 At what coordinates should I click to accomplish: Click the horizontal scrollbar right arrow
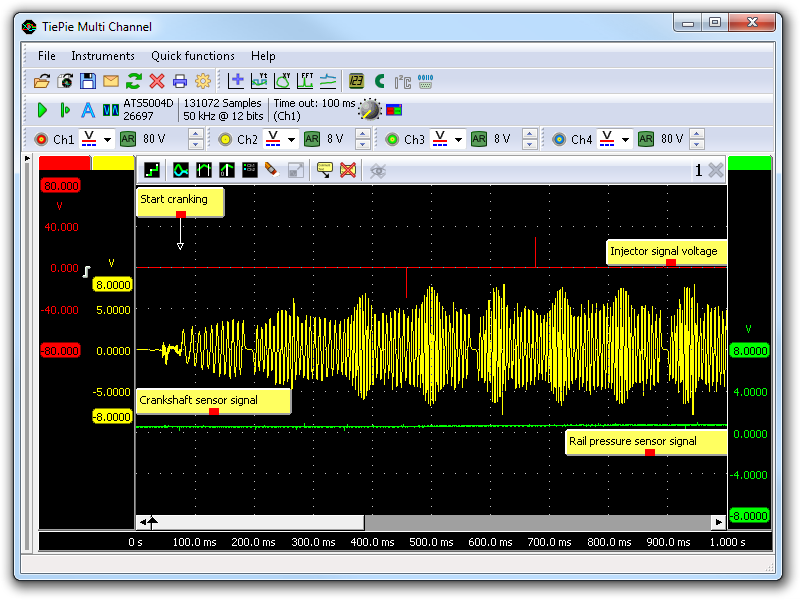[x=718, y=522]
